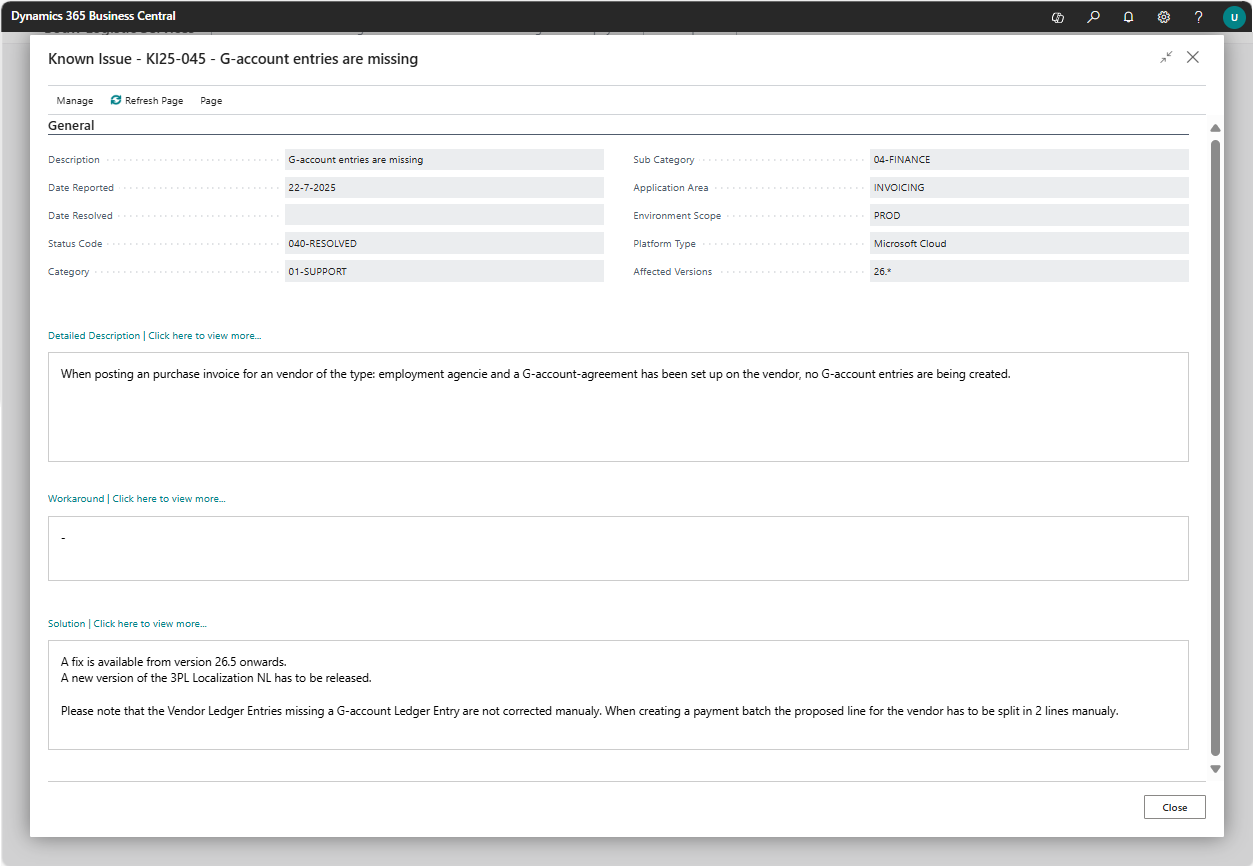
Task: Click the scrollbar up arrow
Action: 1216,129
